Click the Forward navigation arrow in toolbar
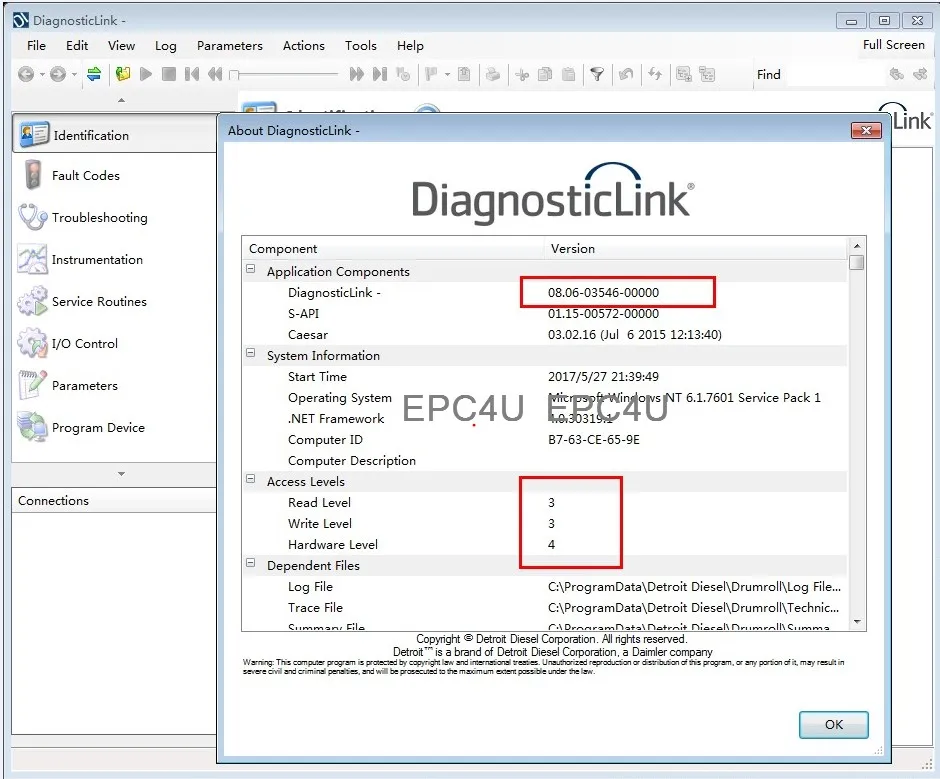The width and height of the screenshot is (940, 779). (58, 74)
